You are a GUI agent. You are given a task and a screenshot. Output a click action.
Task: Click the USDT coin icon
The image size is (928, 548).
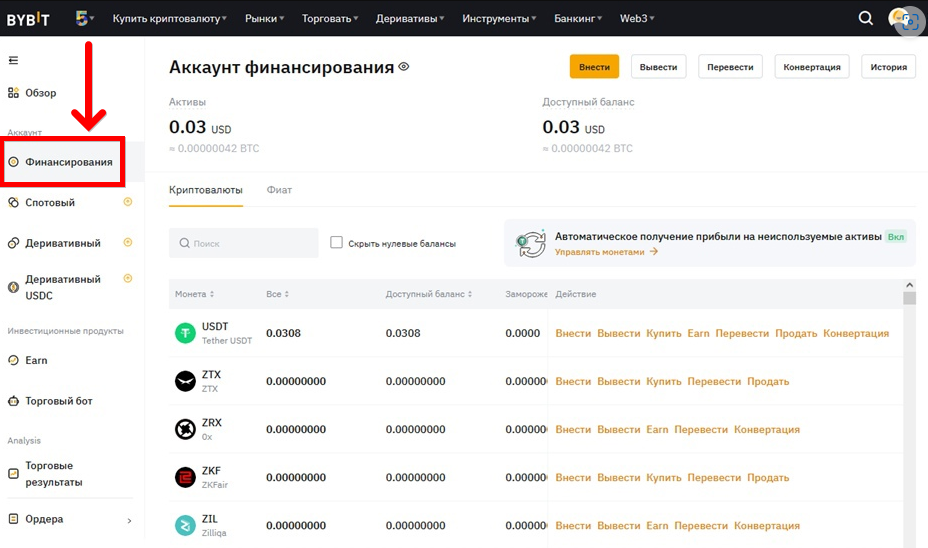[185, 333]
